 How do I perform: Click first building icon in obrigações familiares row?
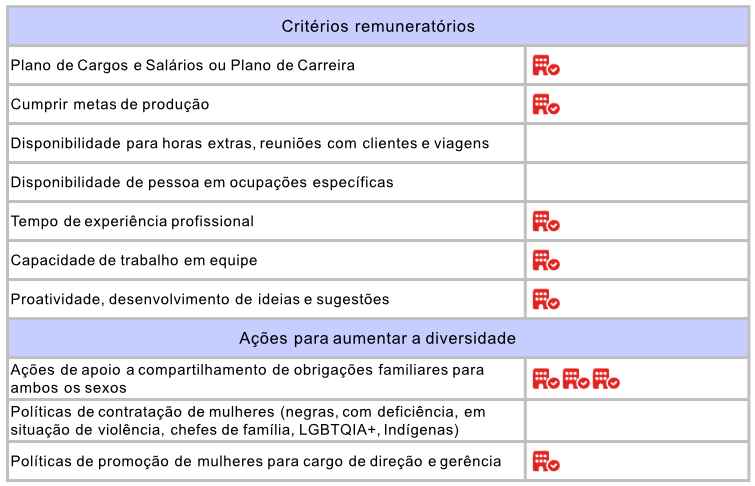click(545, 378)
